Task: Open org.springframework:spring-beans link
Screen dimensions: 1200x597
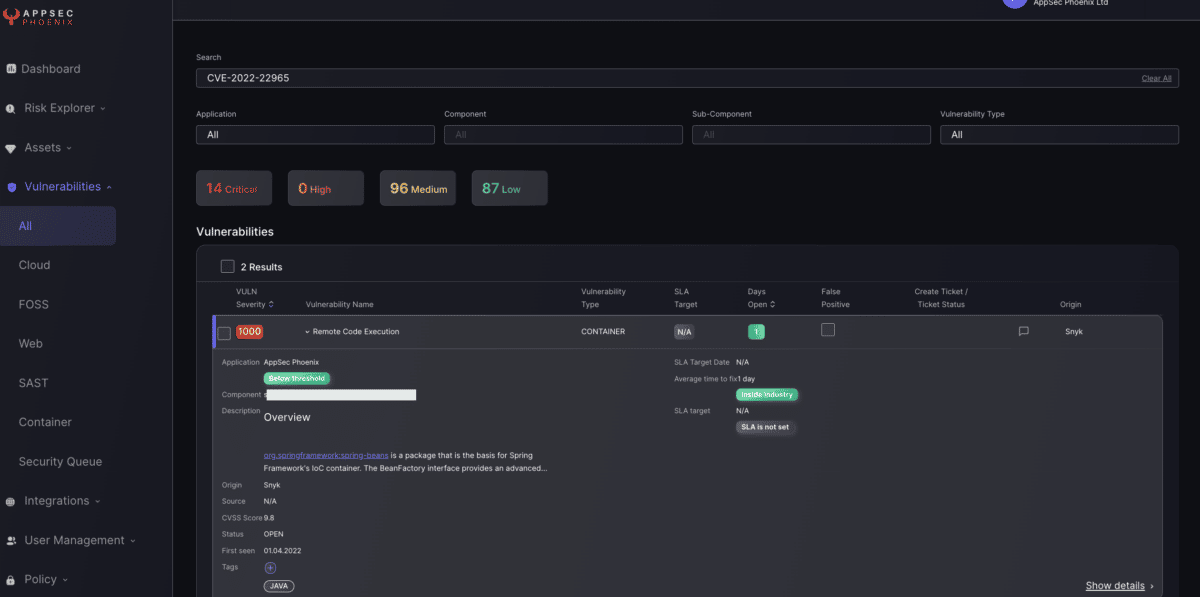Action: [326, 455]
